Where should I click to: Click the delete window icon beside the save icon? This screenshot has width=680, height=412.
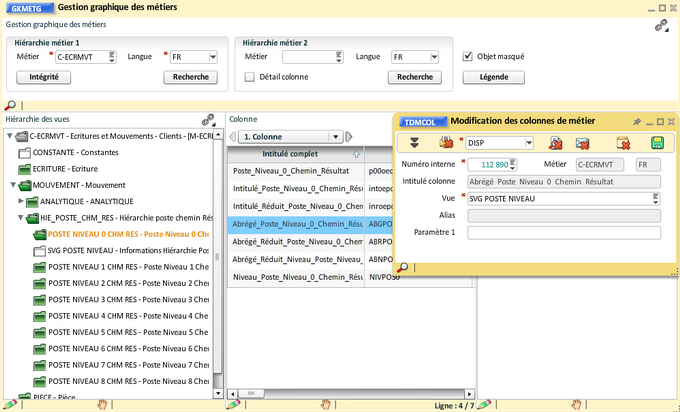(x=623, y=143)
